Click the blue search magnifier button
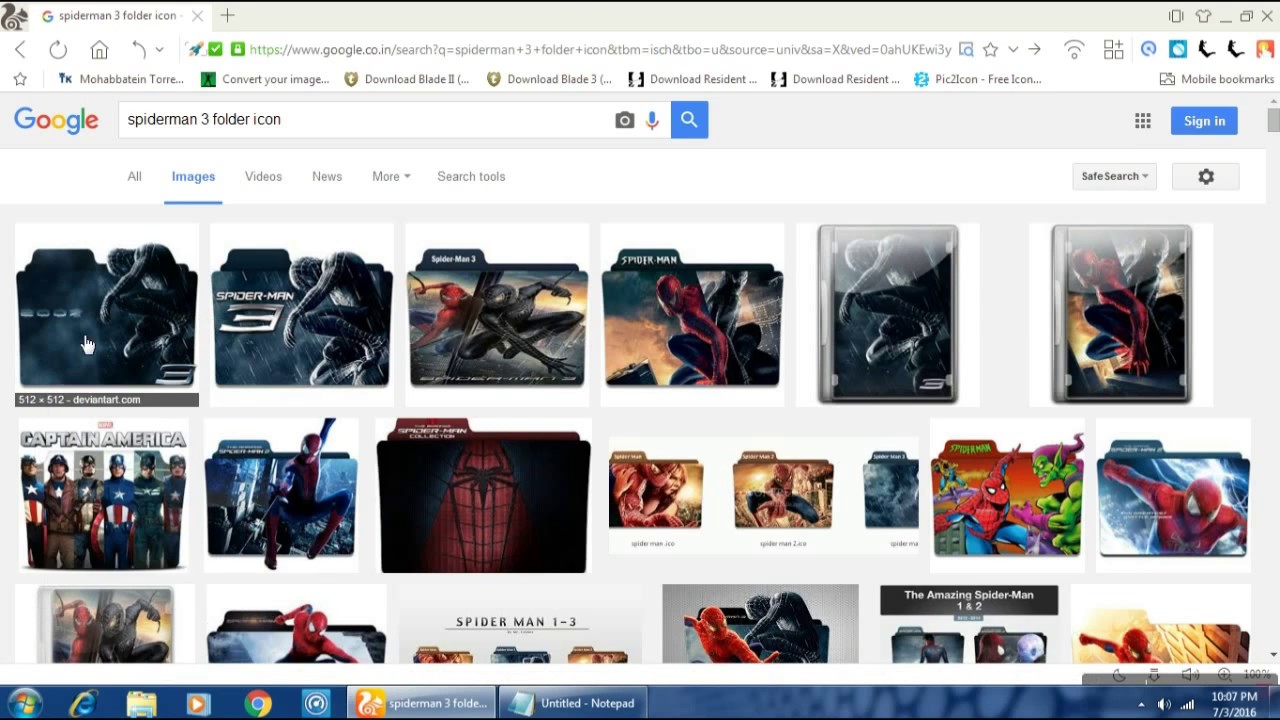 [689, 120]
